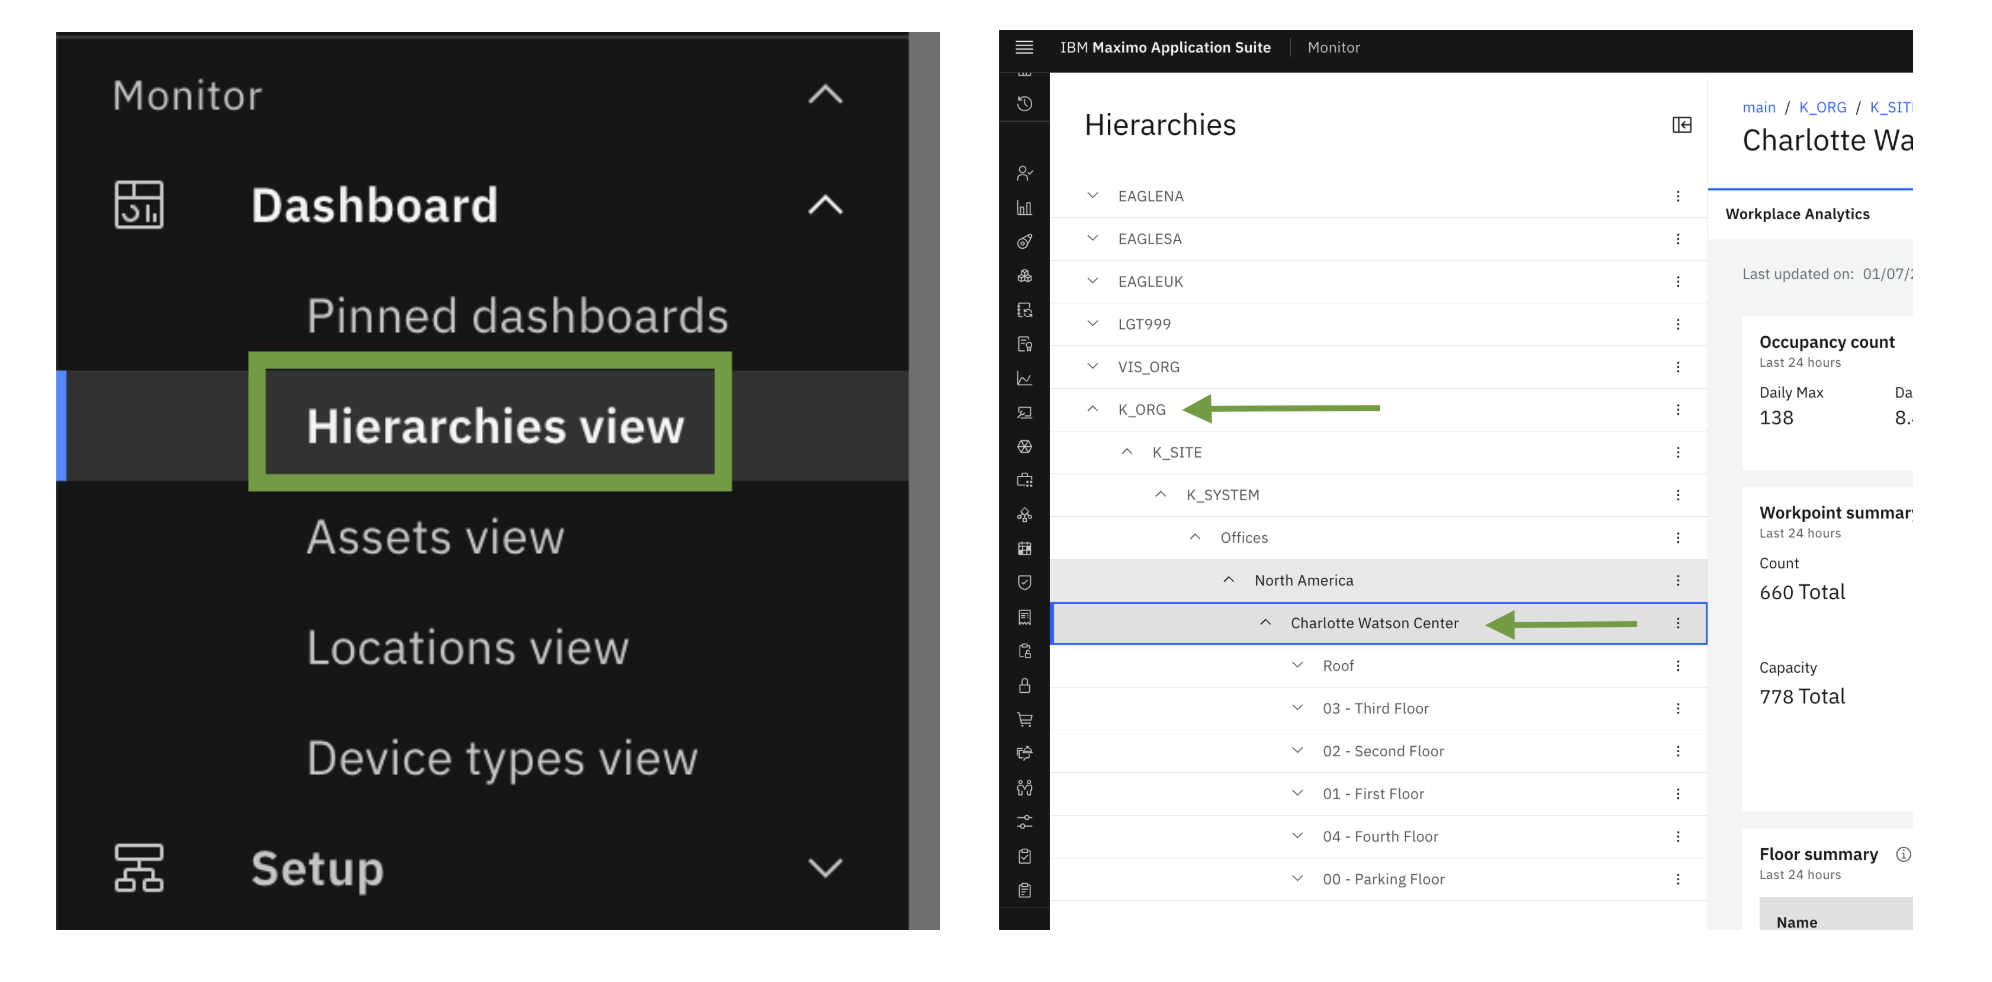
Task: Collapse the Hierarchies side panel
Action: coord(1682,125)
